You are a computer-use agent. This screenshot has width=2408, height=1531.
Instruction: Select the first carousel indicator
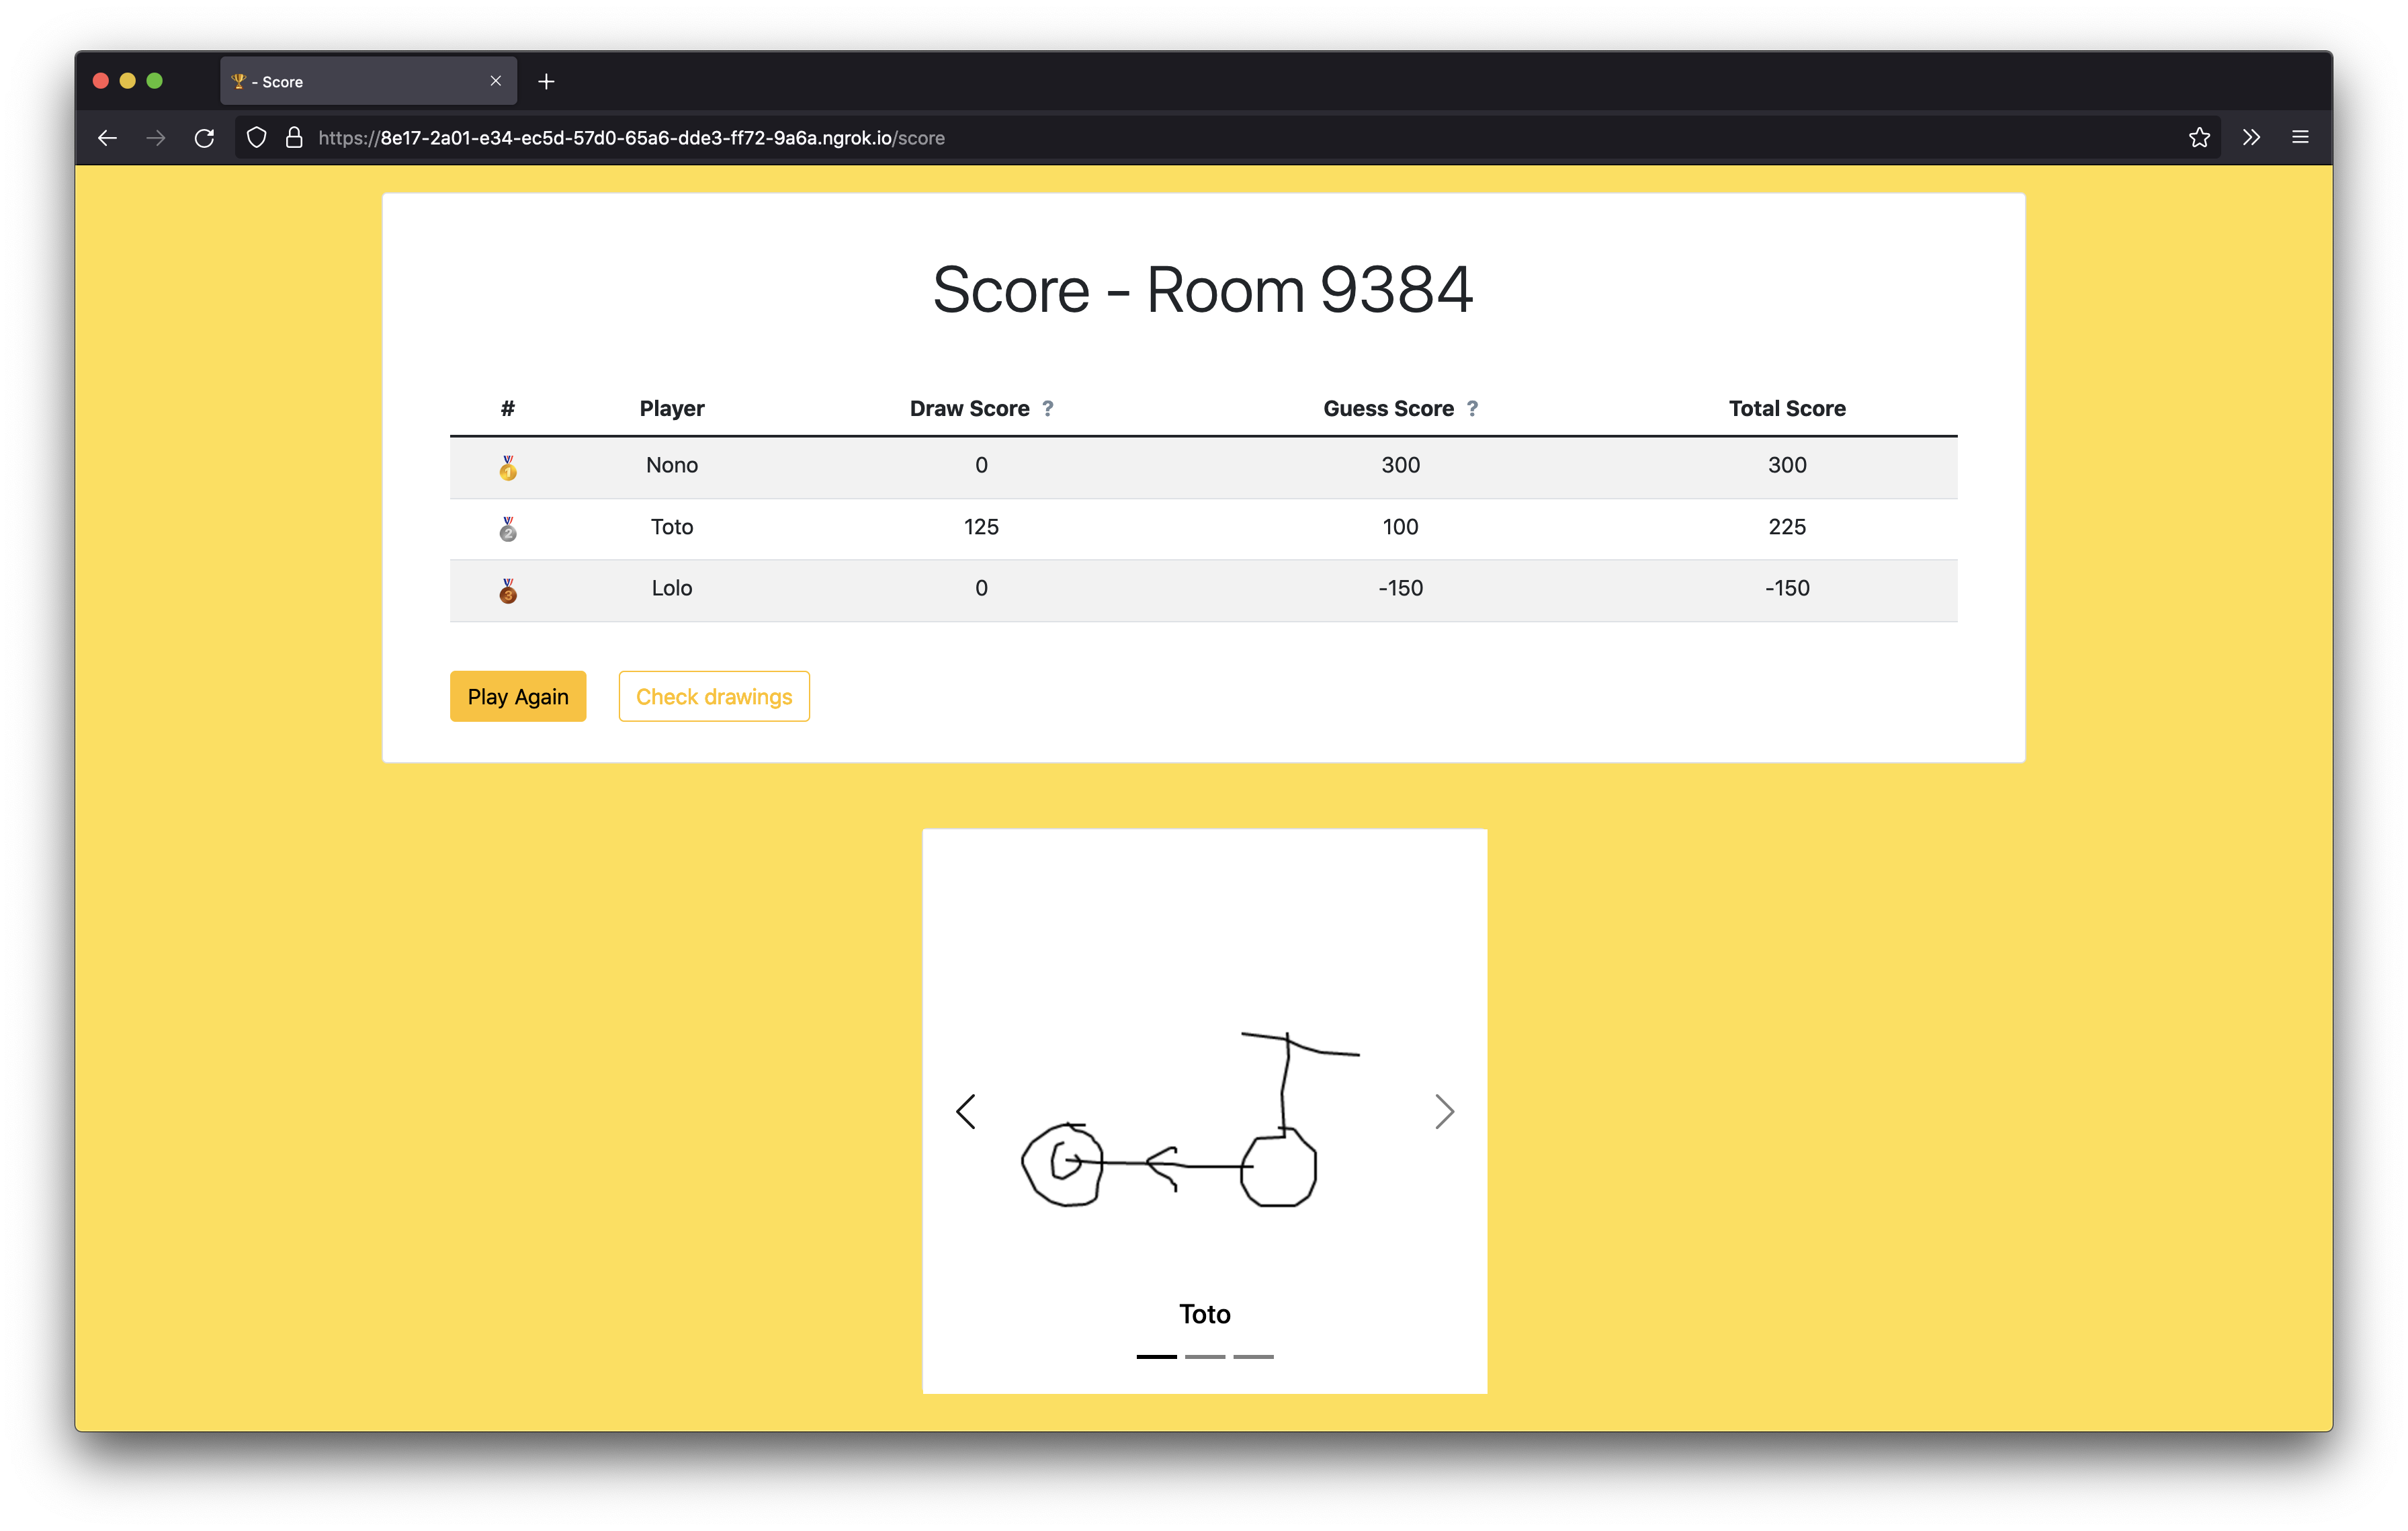pos(1156,1356)
